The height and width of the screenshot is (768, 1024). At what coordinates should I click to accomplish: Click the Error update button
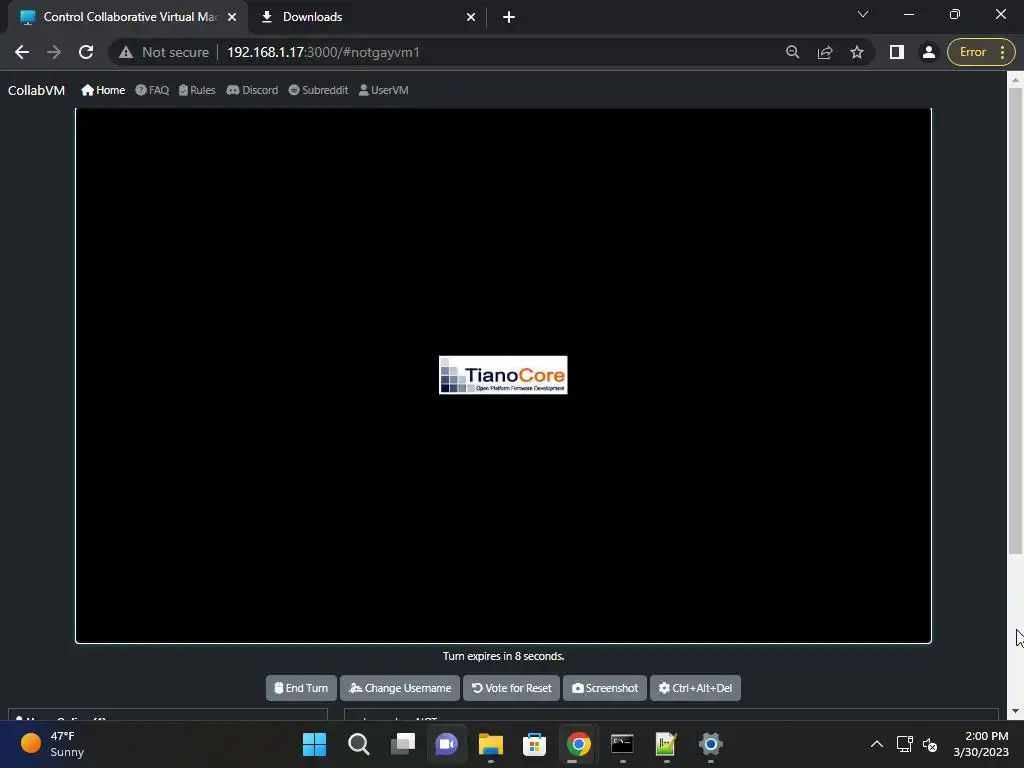pyautogui.click(x=971, y=52)
